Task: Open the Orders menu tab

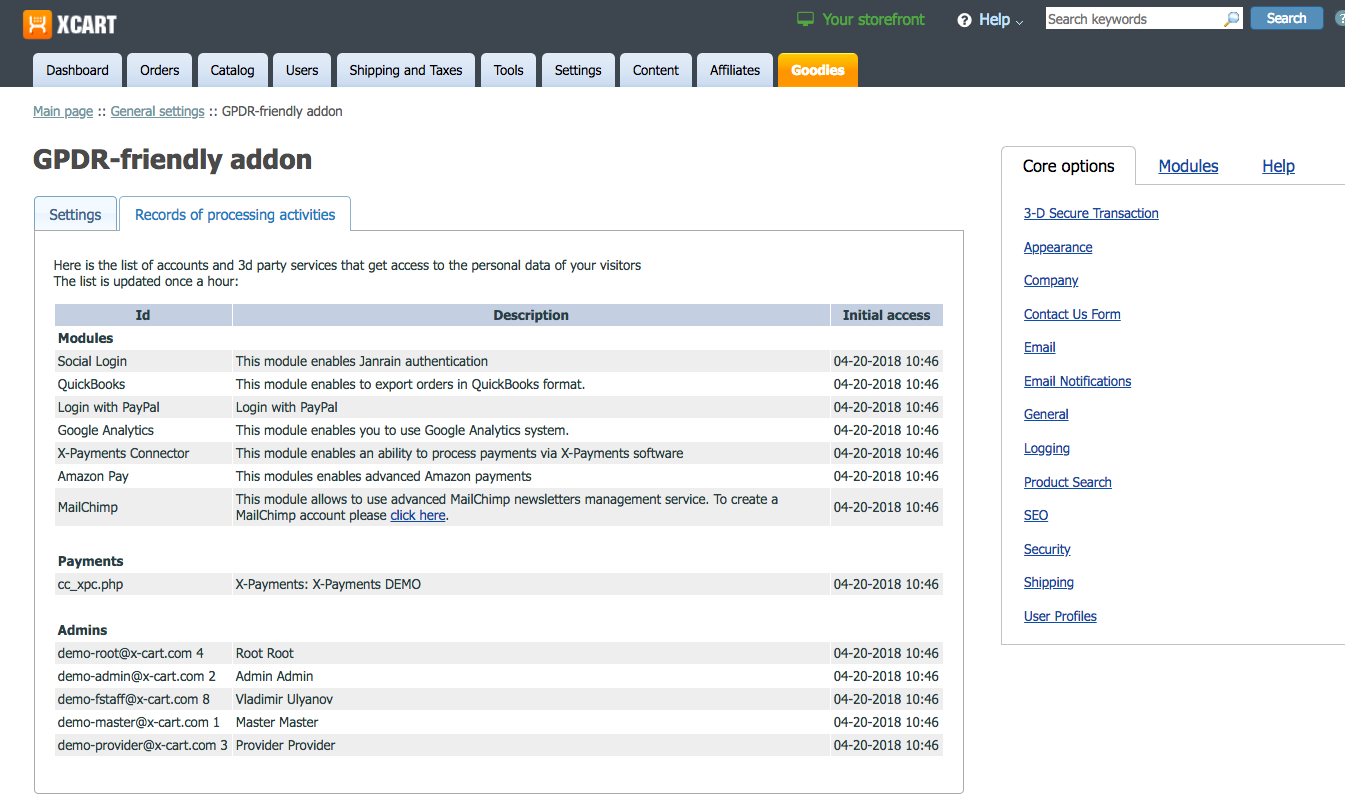Action: pos(160,70)
